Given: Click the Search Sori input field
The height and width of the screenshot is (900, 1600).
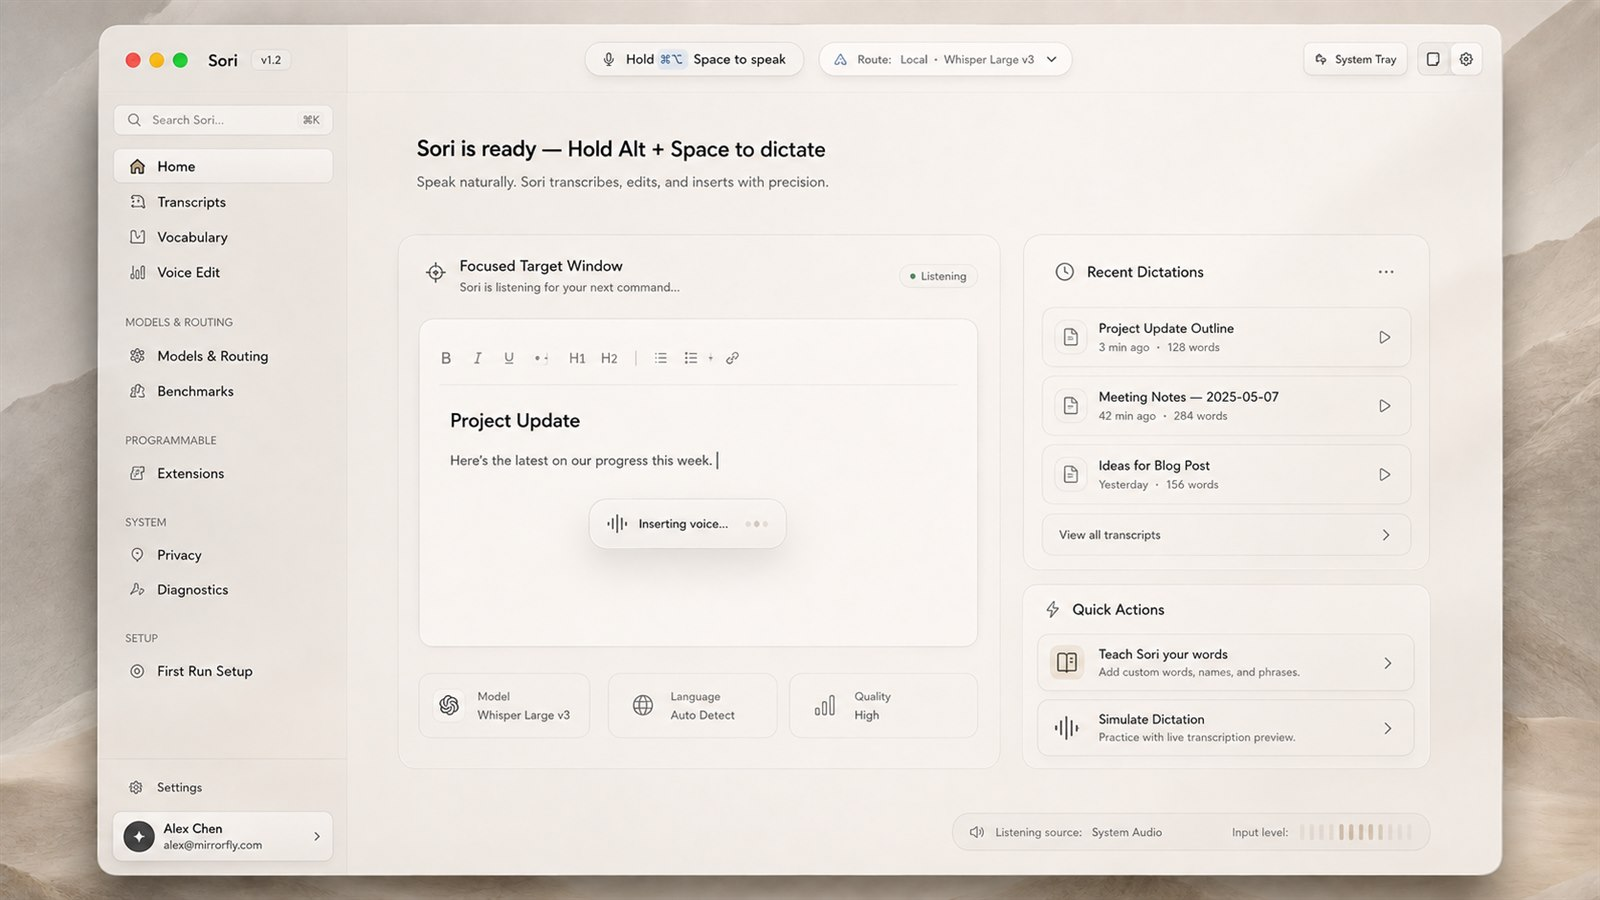Looking at the screenshot, I should click(x=223, y=120).
